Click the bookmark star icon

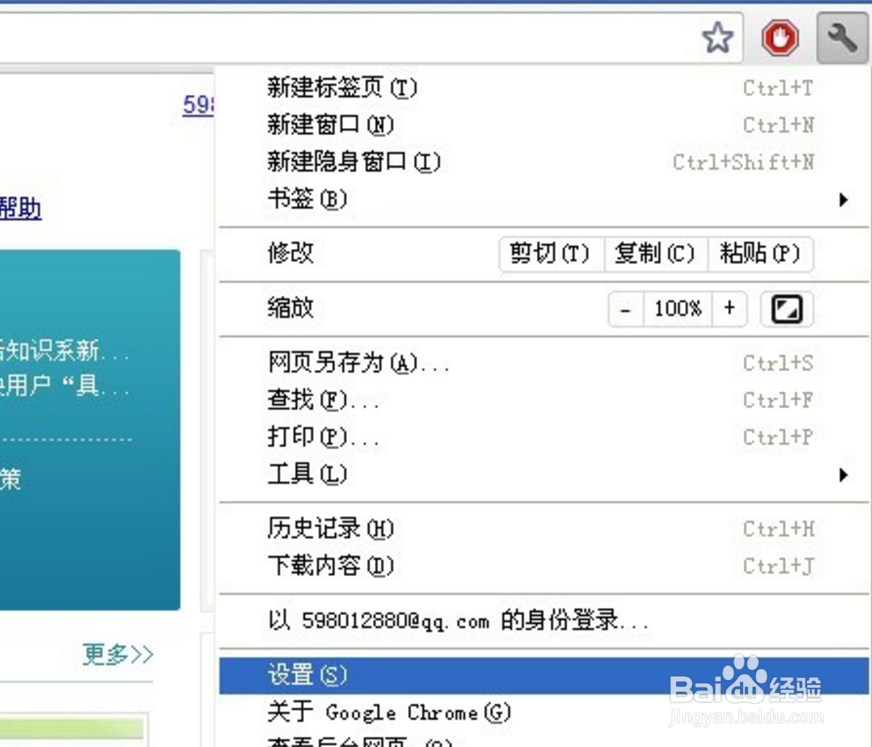click(x=717, y=38)
